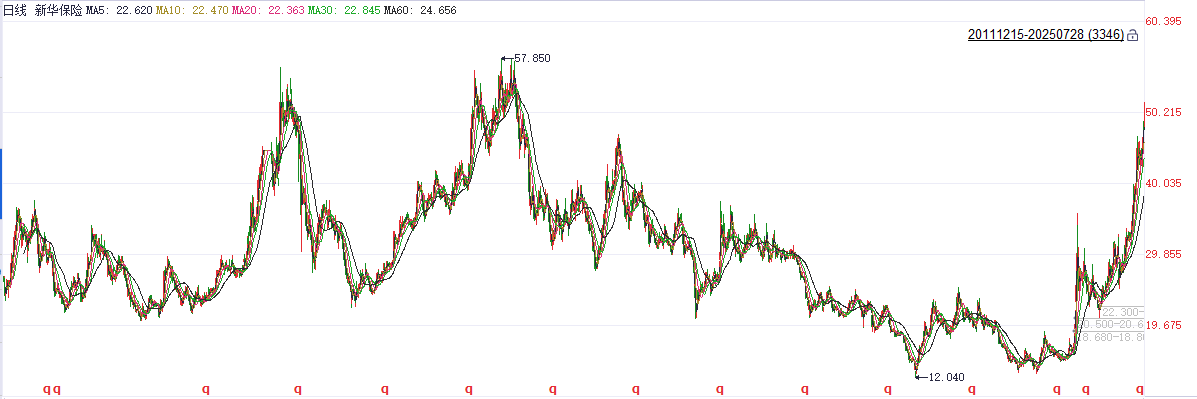Click the rightmost red q event marker
The height and width of the screenshot is (399, 1197).
(x=1140, y=388)
